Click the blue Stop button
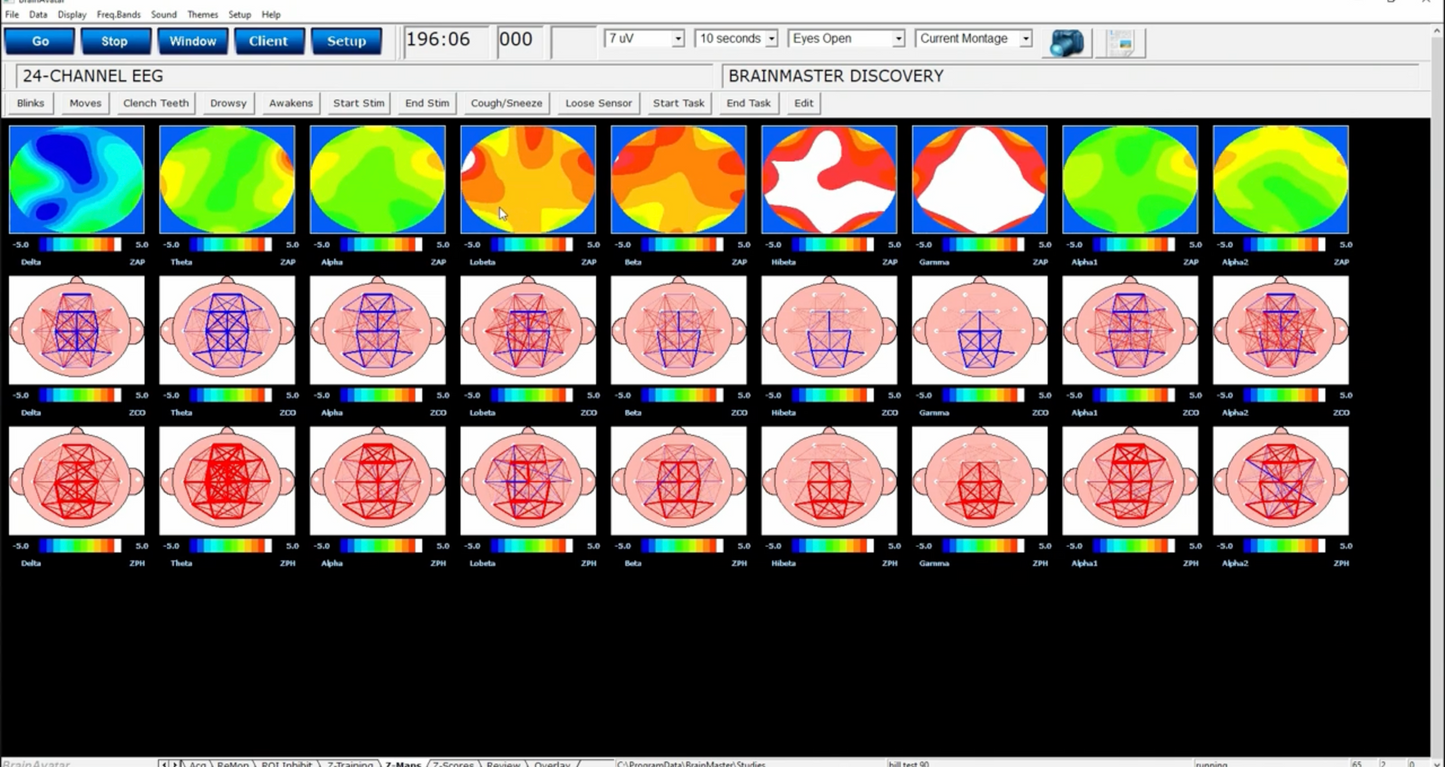The width and height of the screenshot is (1445, 767). pos(115,41)
